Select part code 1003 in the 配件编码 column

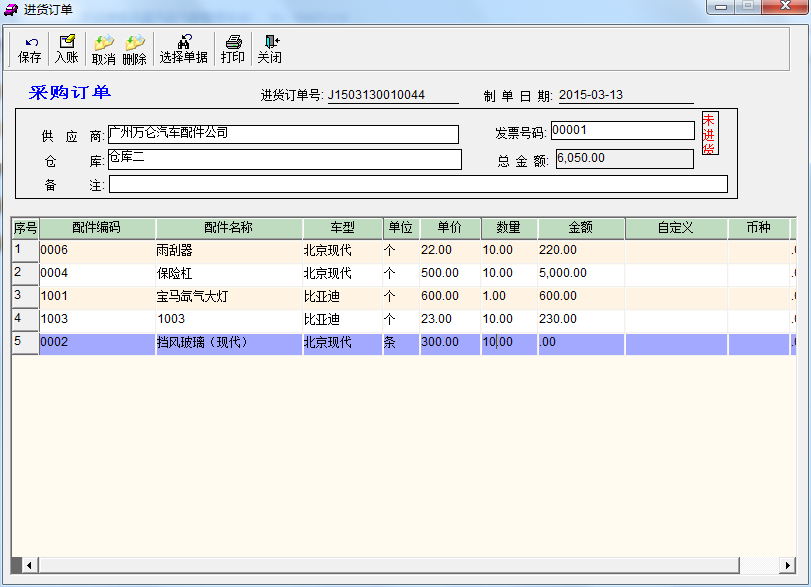pos(97,319)
